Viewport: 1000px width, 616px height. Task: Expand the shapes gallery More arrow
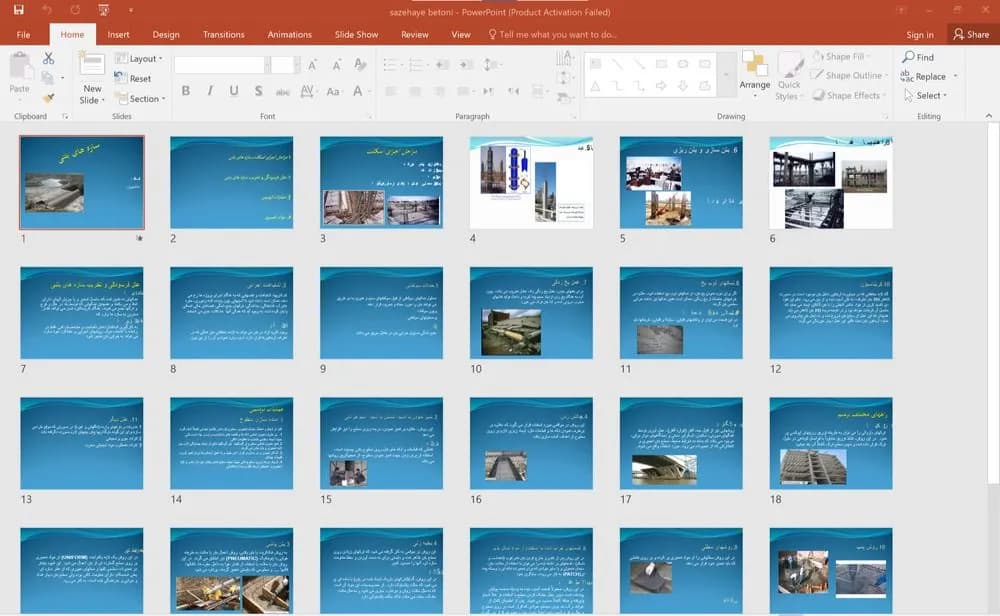tap(726, 74)
